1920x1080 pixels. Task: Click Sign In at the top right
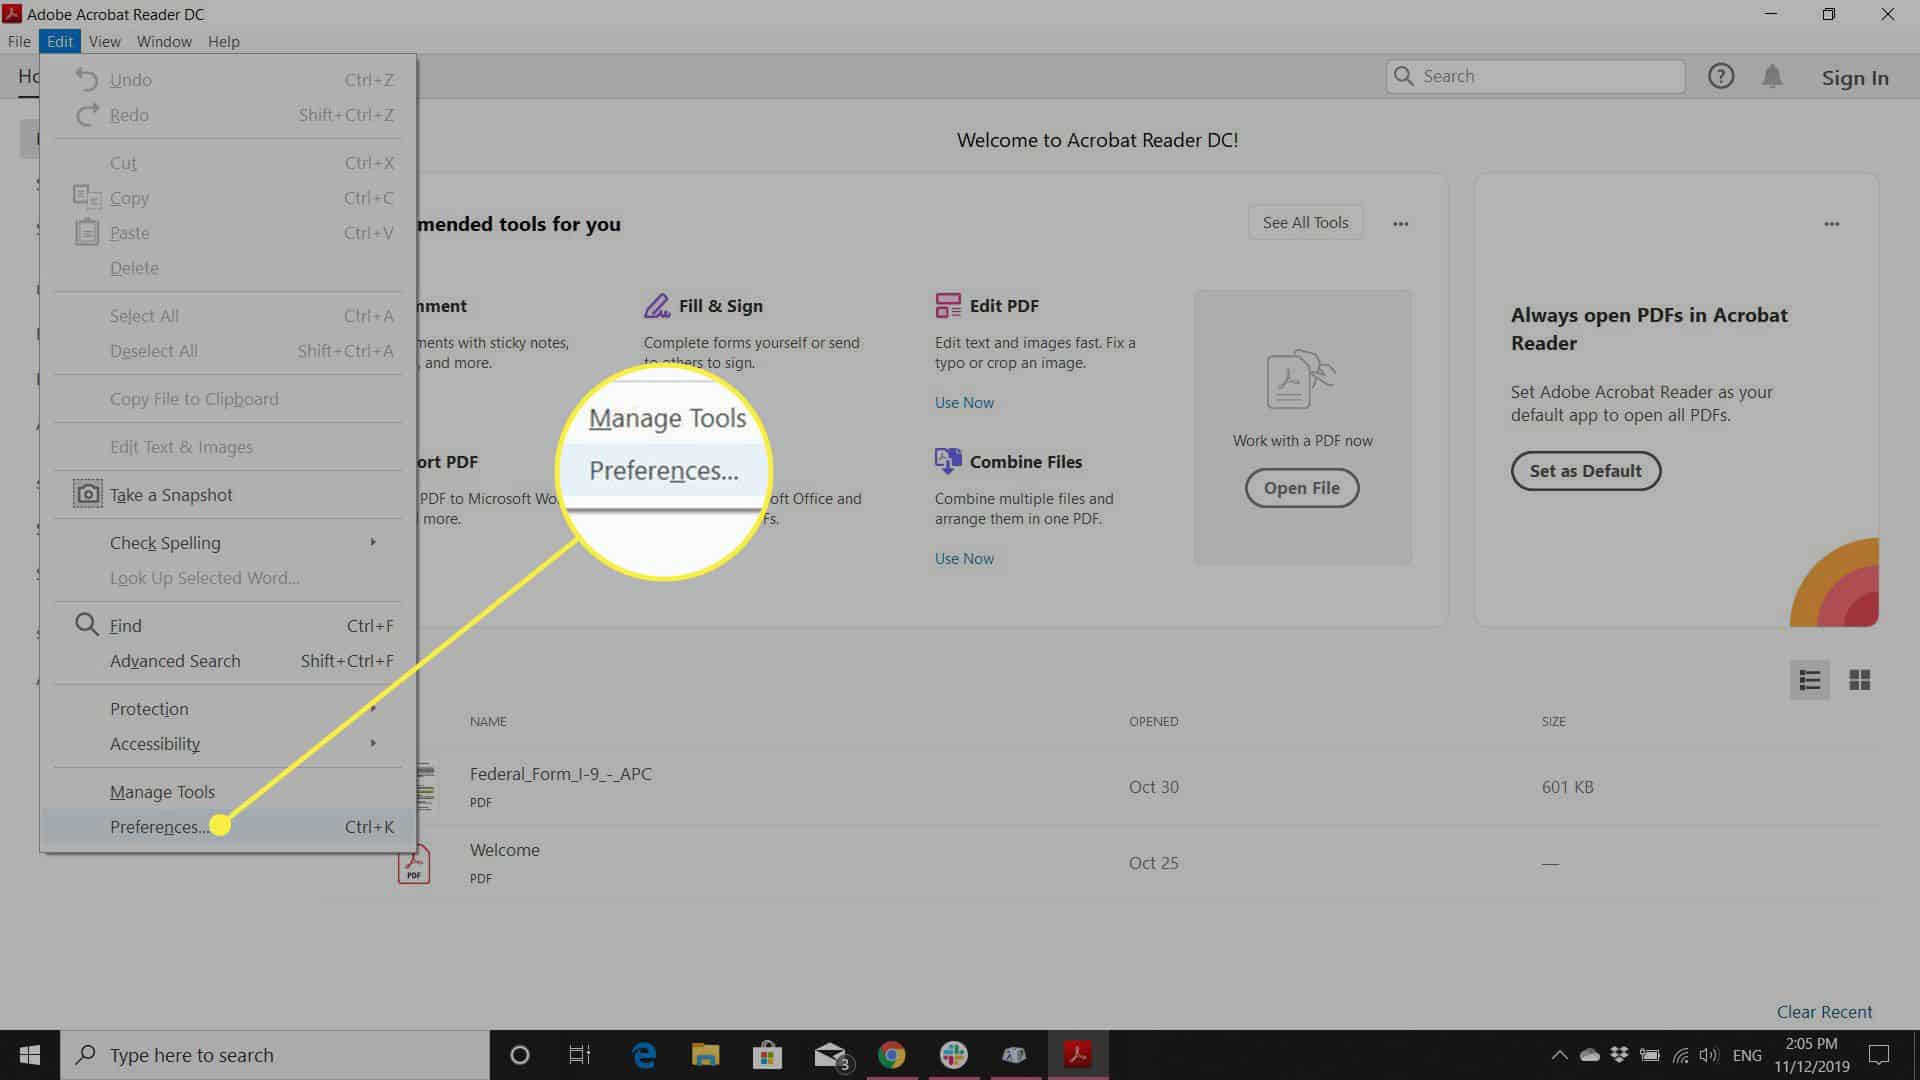tap(1854, 78)
